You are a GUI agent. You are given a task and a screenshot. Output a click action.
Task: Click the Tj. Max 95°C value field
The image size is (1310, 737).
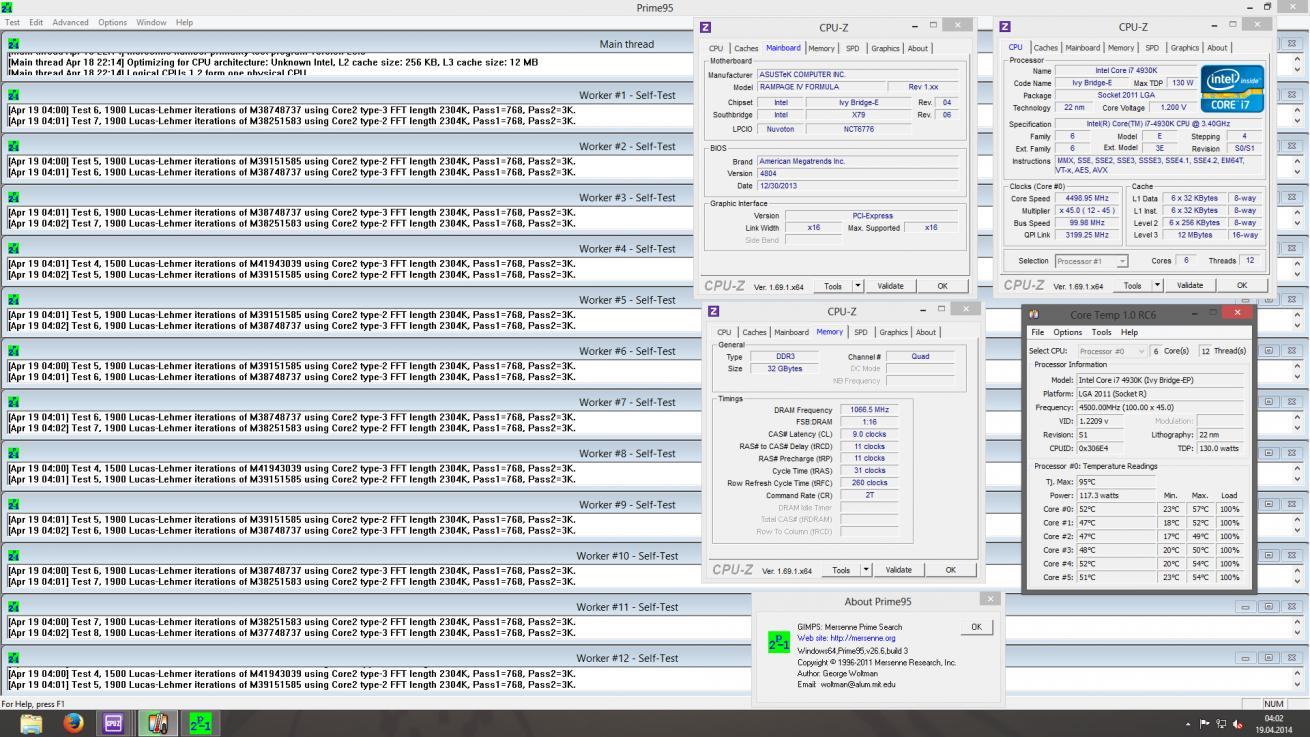coord(1118,482)
